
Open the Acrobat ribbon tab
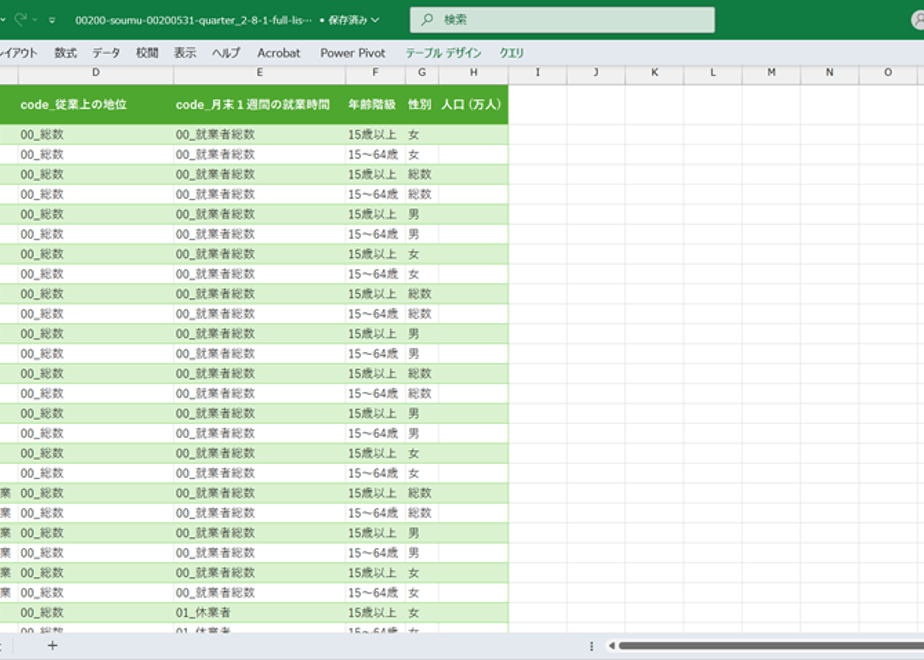point(279,53)
